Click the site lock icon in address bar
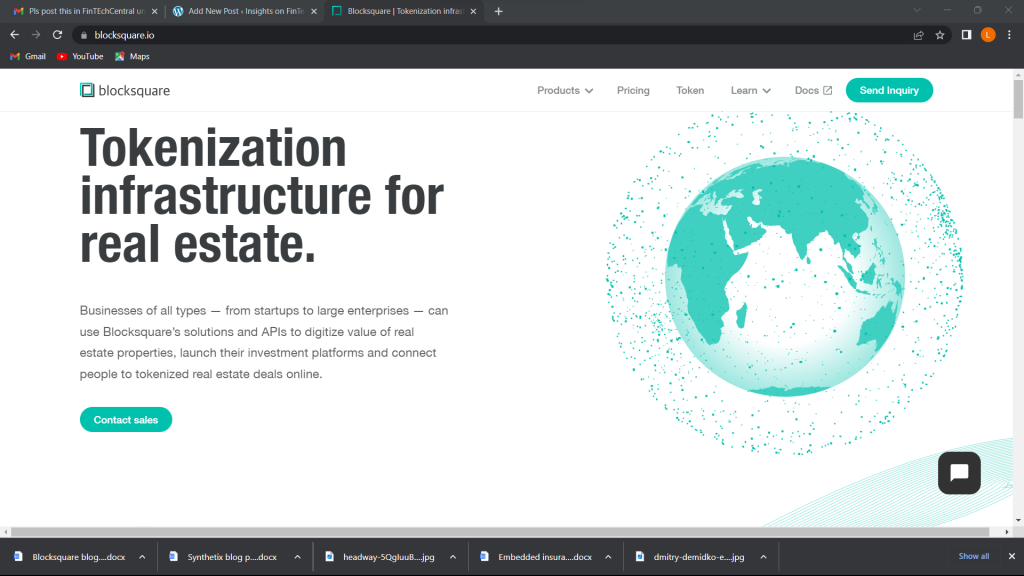1024x576 pixels. click(x=84, y=35)
